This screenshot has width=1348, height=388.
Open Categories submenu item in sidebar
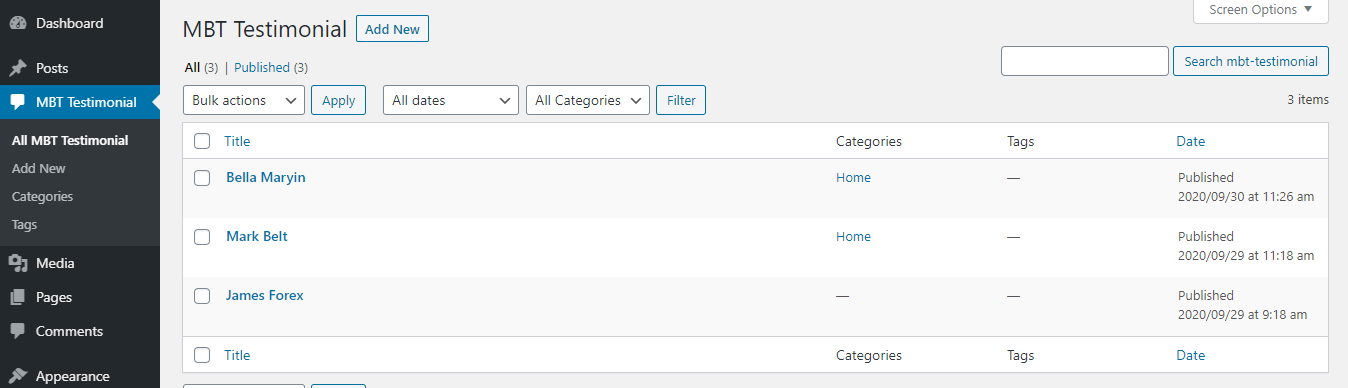42,197
